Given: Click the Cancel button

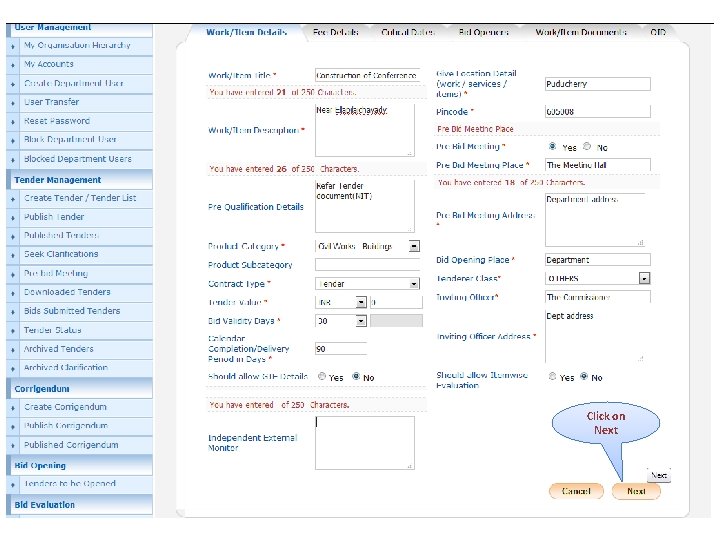Looking at the screenshot, I should pyautogui.click(x=576, y=491).
